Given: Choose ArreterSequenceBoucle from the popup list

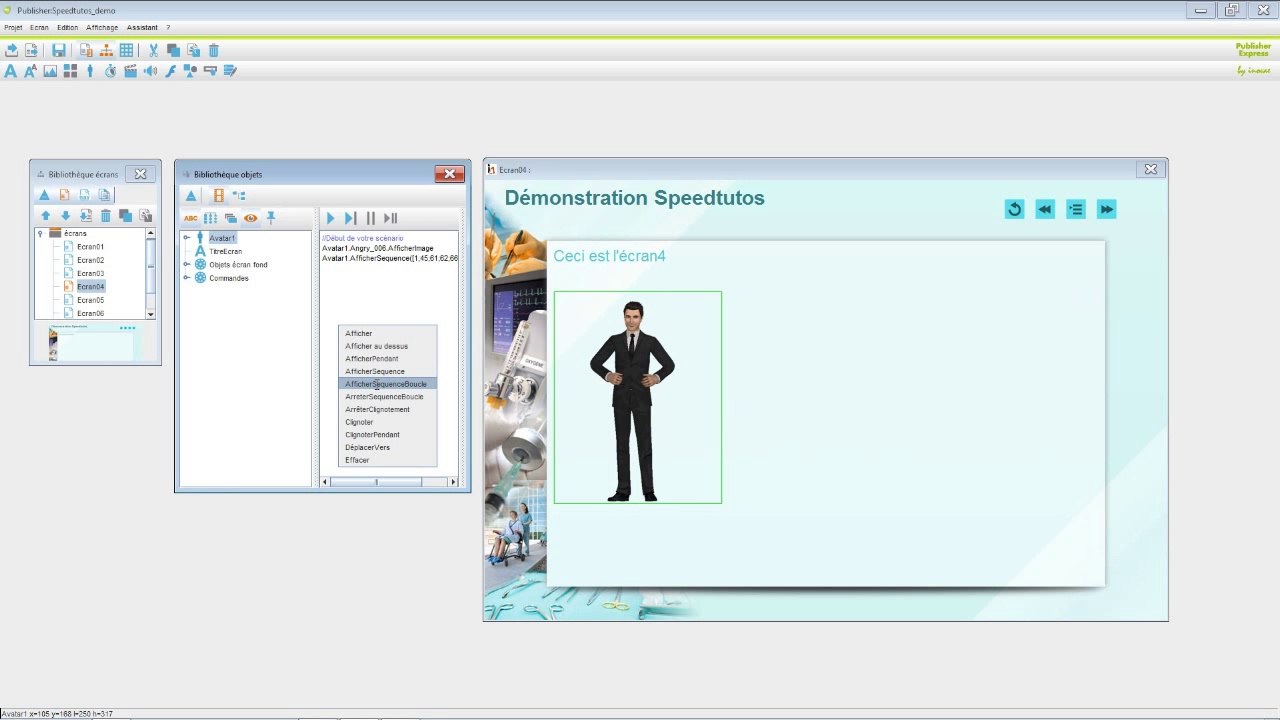Looking at the screenshot, I should (x=387, y=397).
